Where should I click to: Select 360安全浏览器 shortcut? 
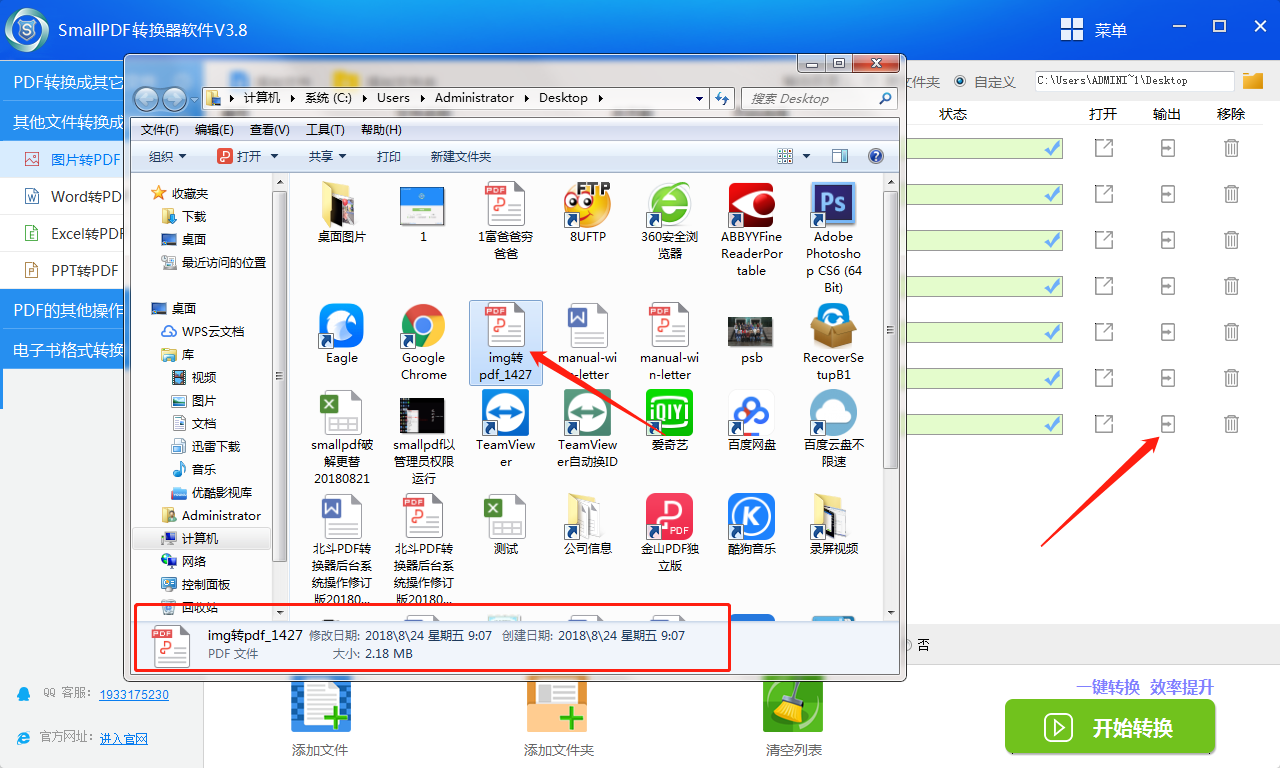click(670, 222)
